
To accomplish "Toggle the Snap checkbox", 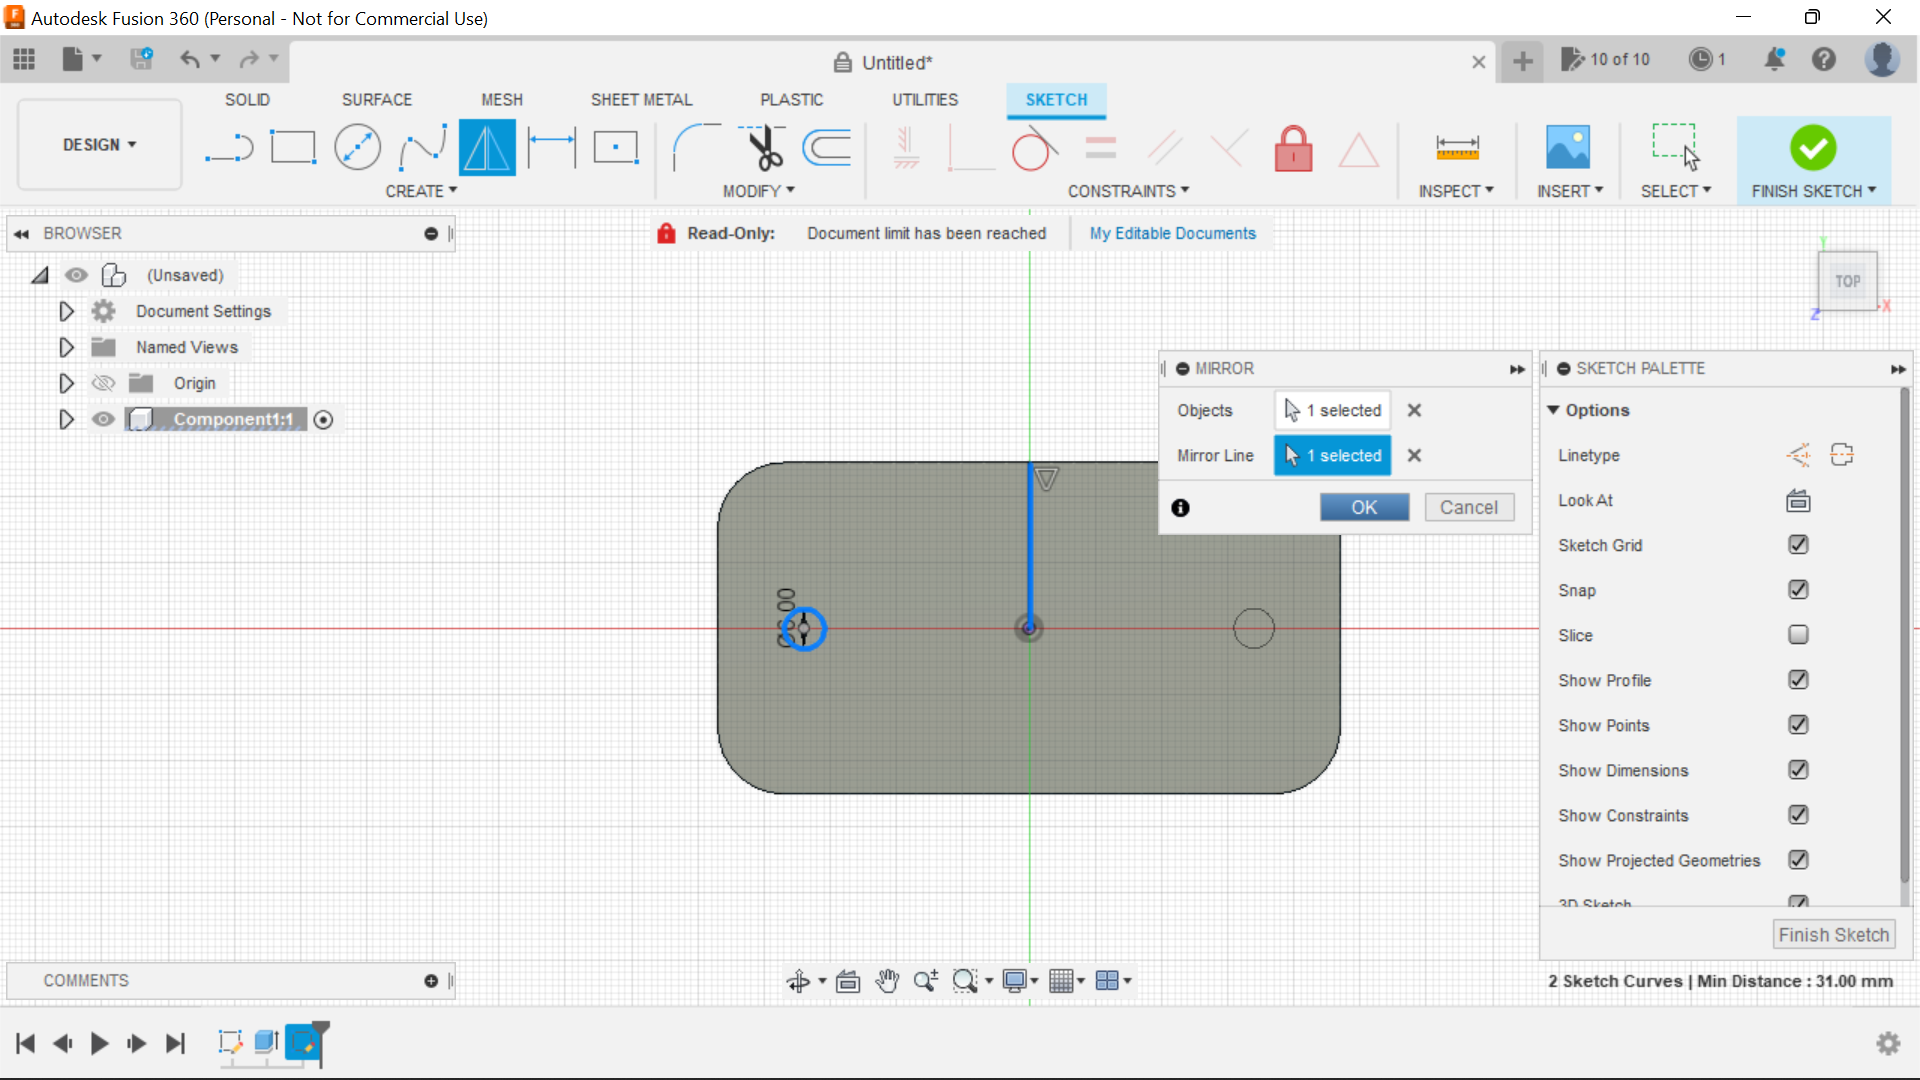I will (x=1798, y=590).
